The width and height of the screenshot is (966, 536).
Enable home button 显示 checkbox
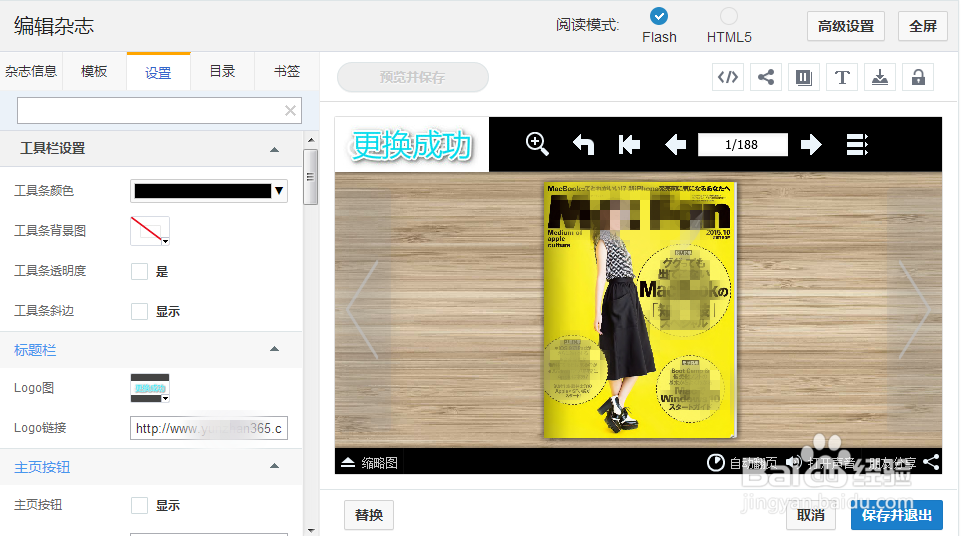[139, 505]
